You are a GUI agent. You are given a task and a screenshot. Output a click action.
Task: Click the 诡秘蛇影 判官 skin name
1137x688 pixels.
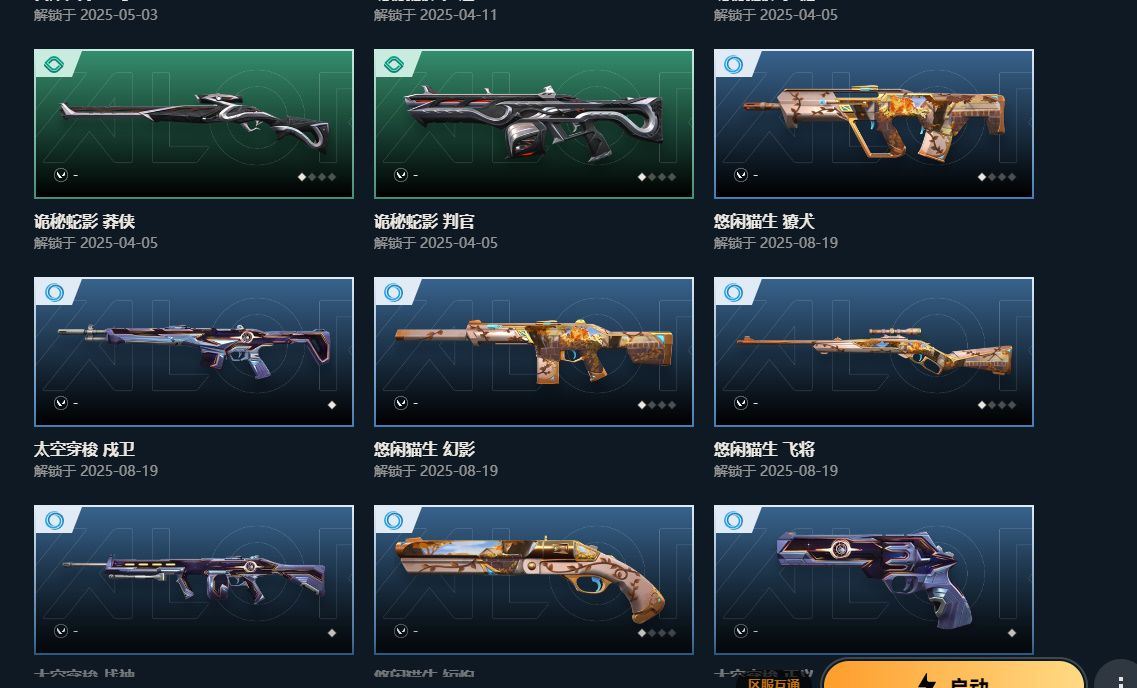click(424, 221)
